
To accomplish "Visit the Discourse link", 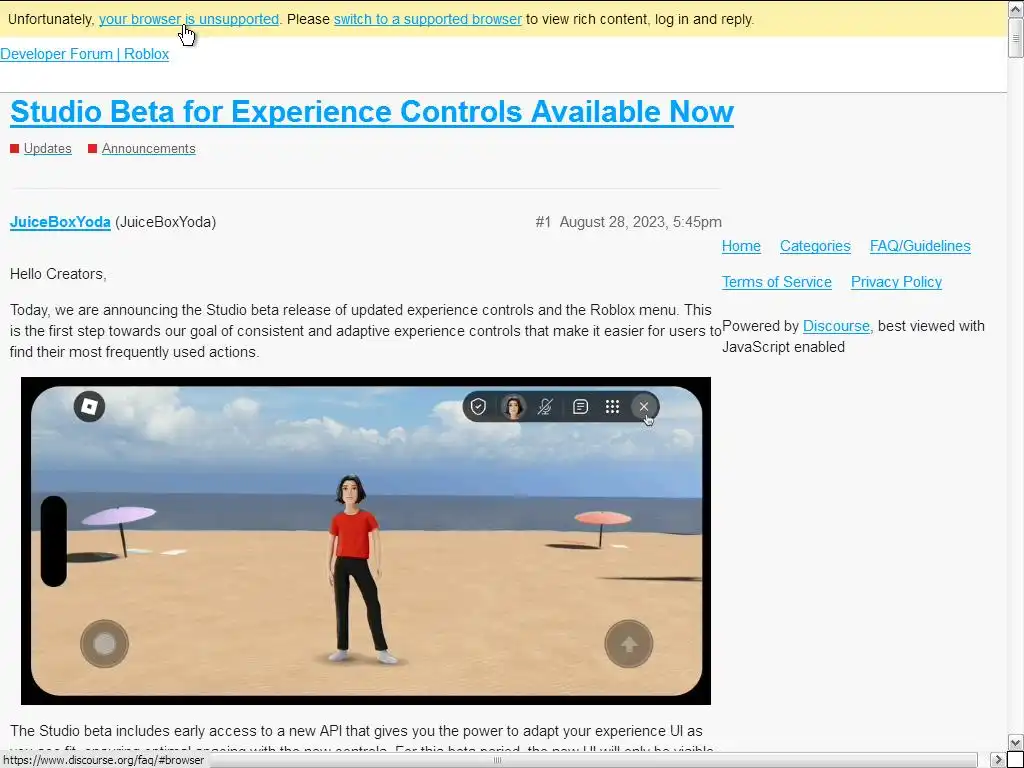I will point(836,326).
